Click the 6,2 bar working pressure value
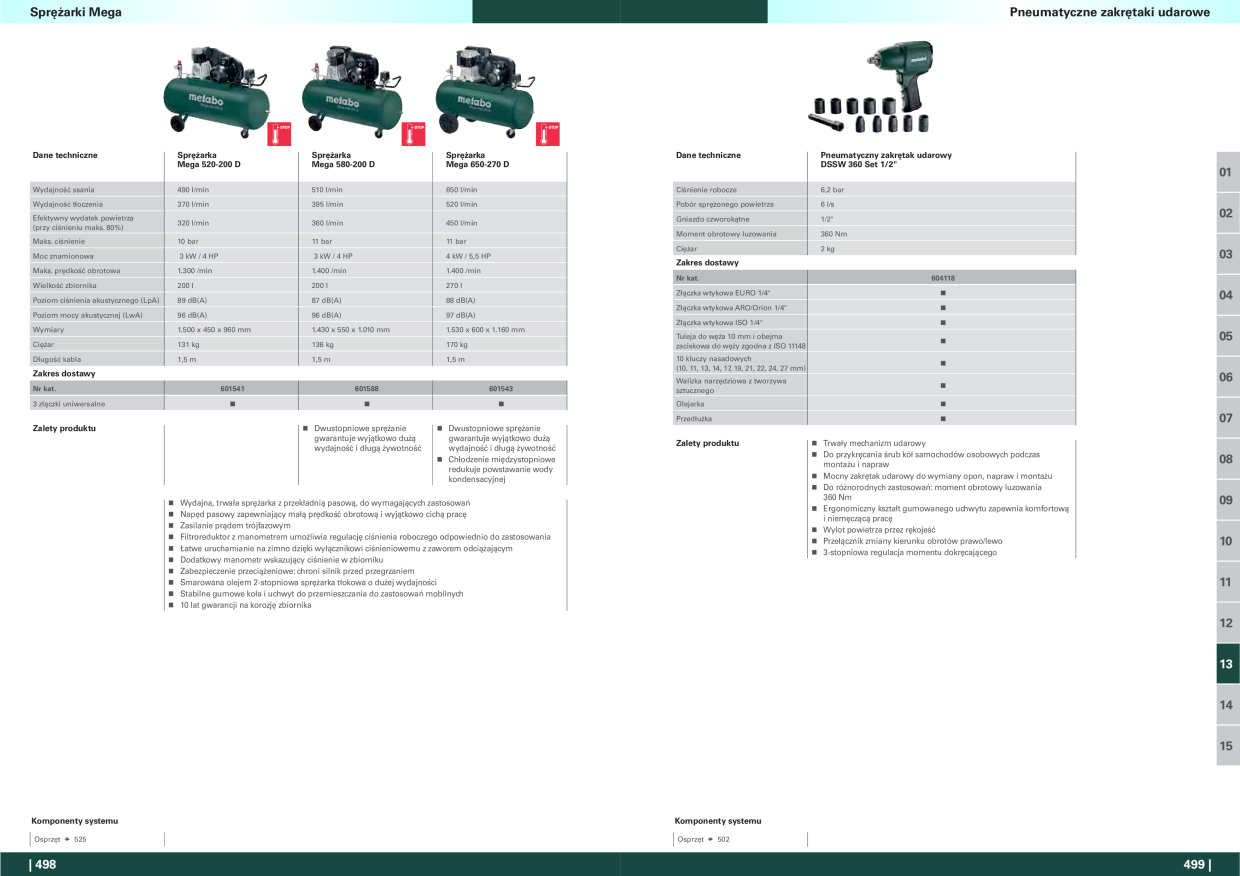 [x=832, y=189]
